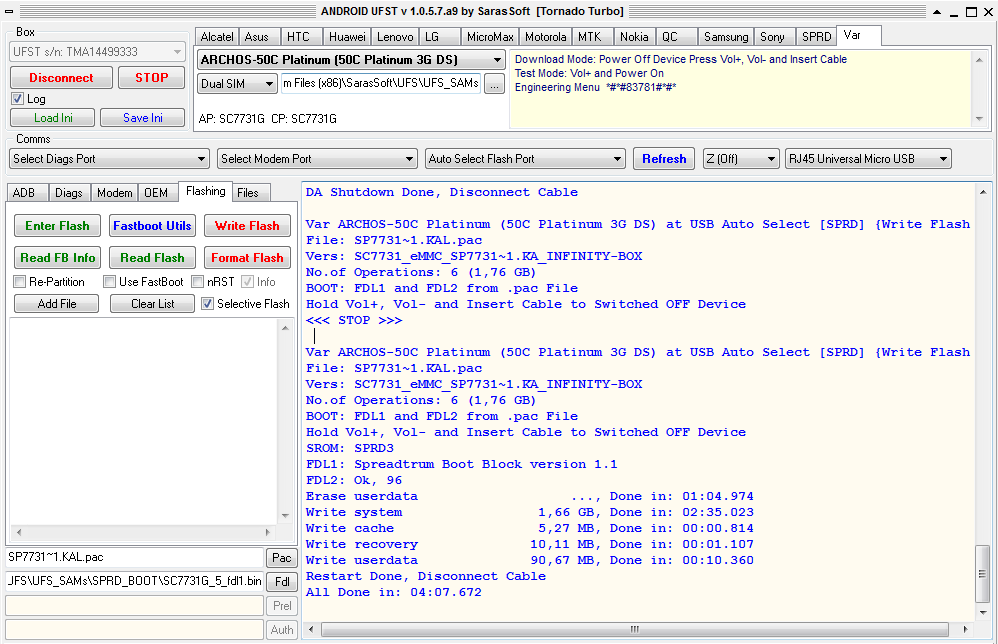Switch to the Alcatel tab

click(x=217, y=37)
